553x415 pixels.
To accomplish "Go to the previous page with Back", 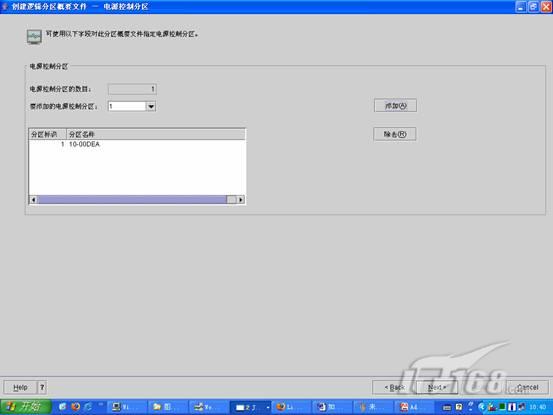I will click(x=394, y=387).
